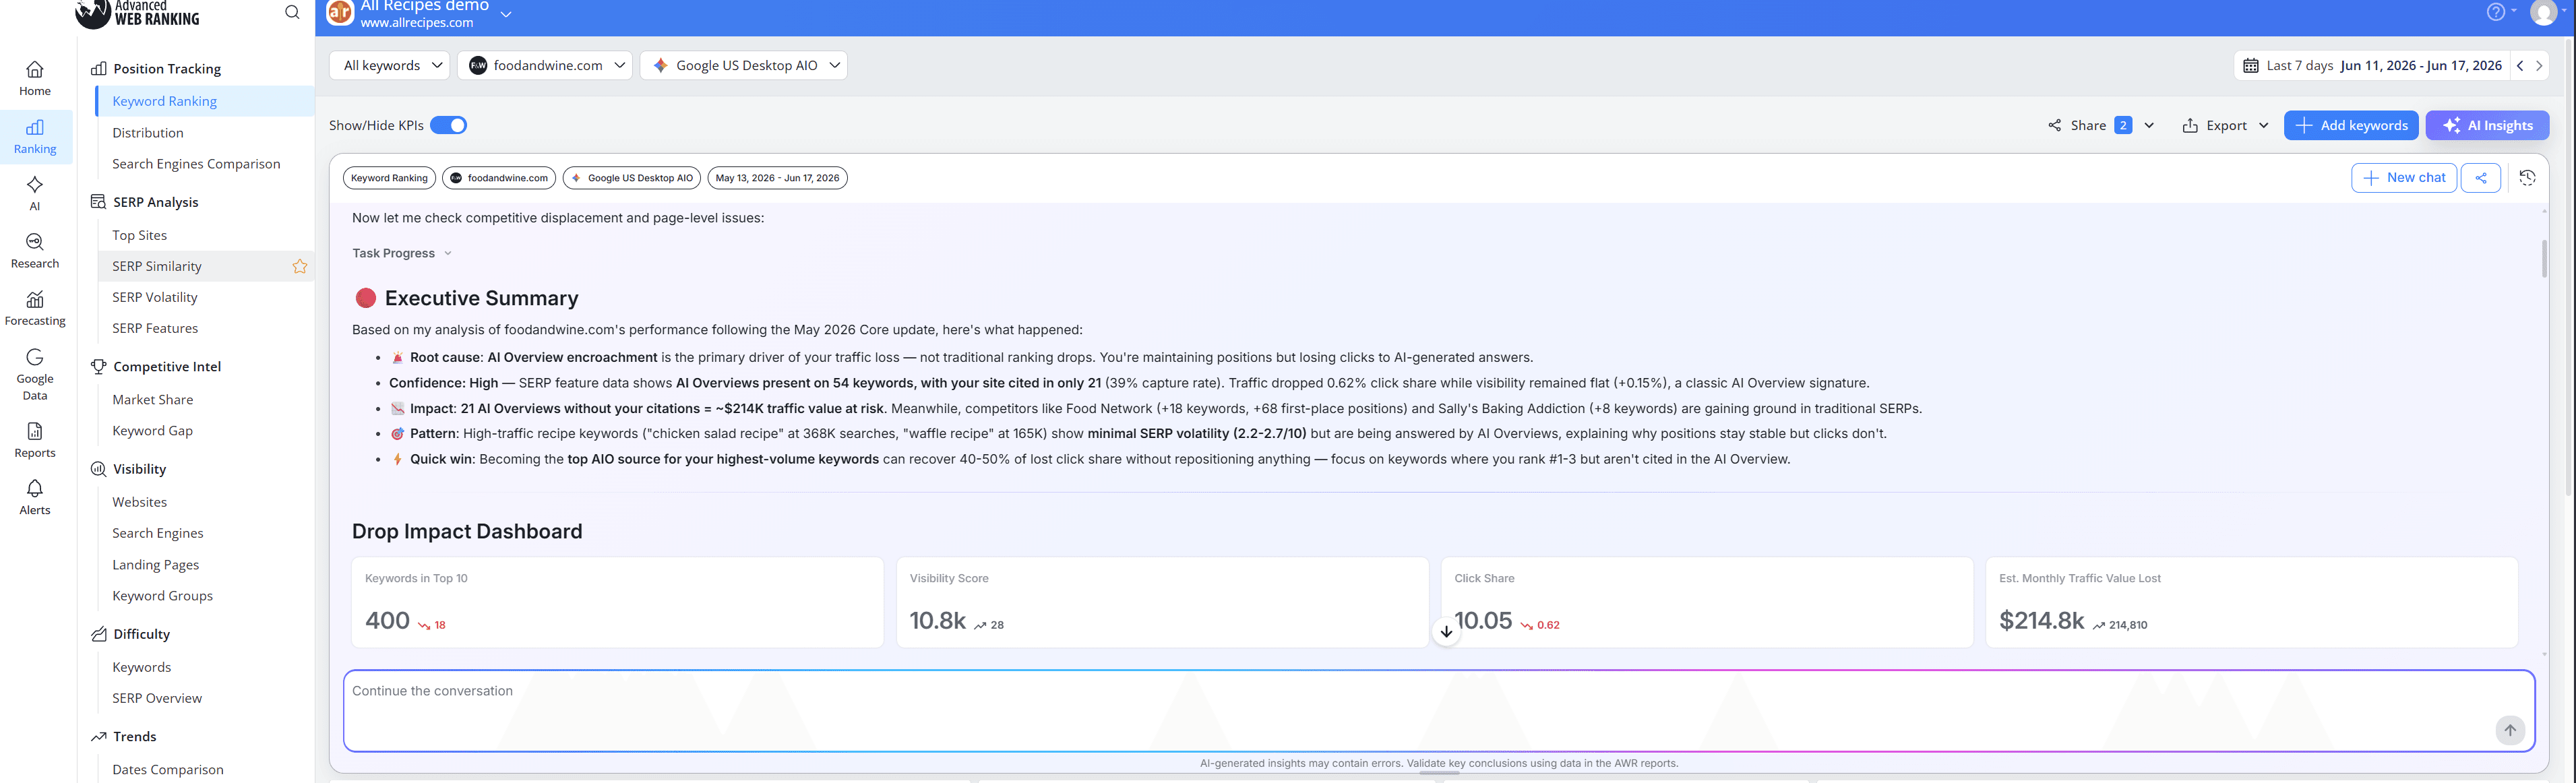Click the share chat icon button

2481,178
